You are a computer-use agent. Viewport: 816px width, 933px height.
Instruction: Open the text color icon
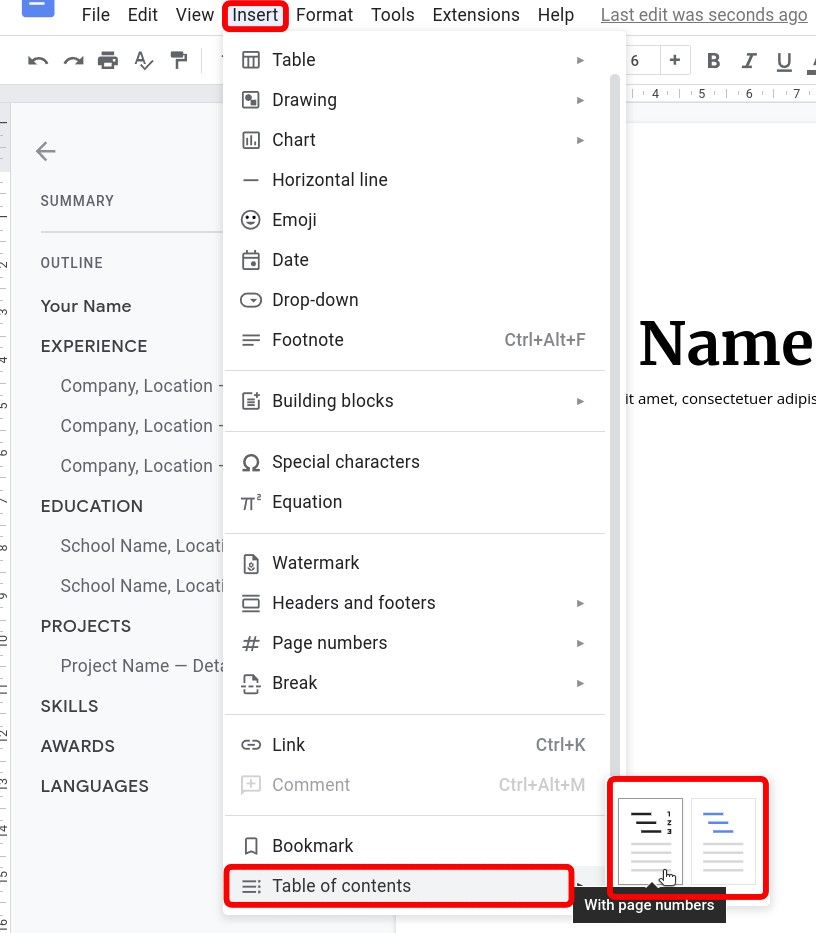[x=812, y=60]
